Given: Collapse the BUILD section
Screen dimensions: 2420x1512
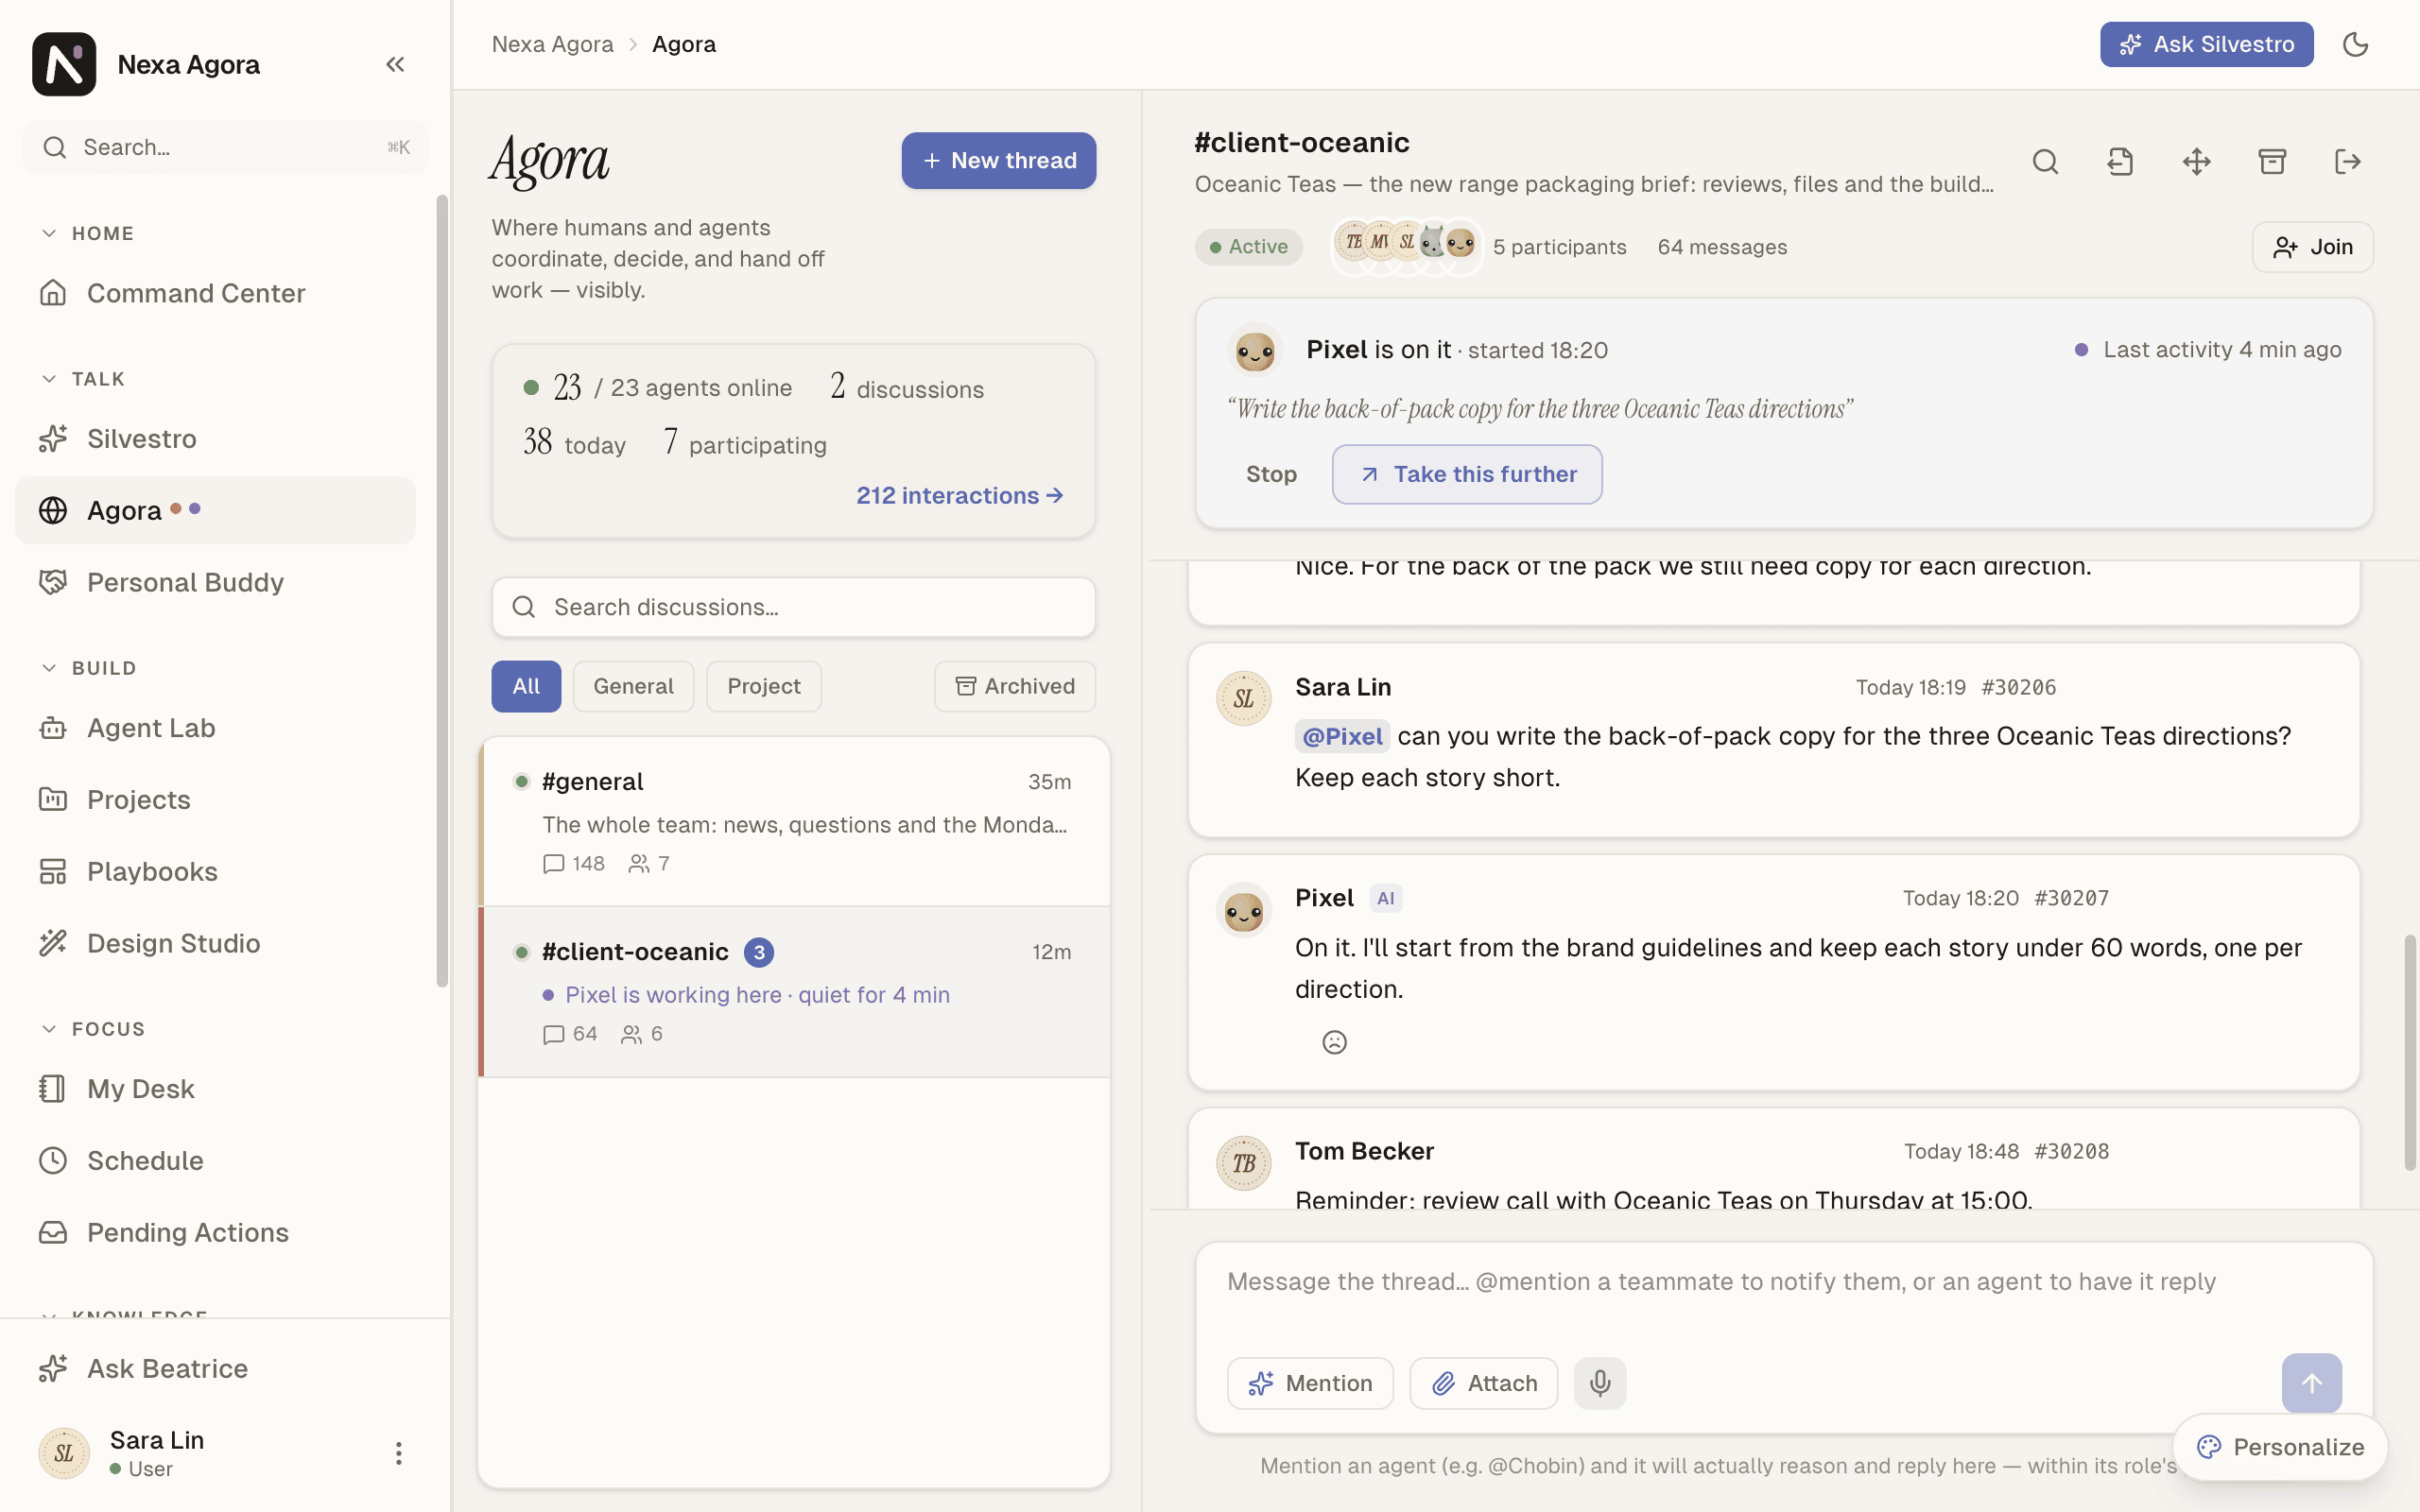Looking at the screenshot, I should pos(88,668).
